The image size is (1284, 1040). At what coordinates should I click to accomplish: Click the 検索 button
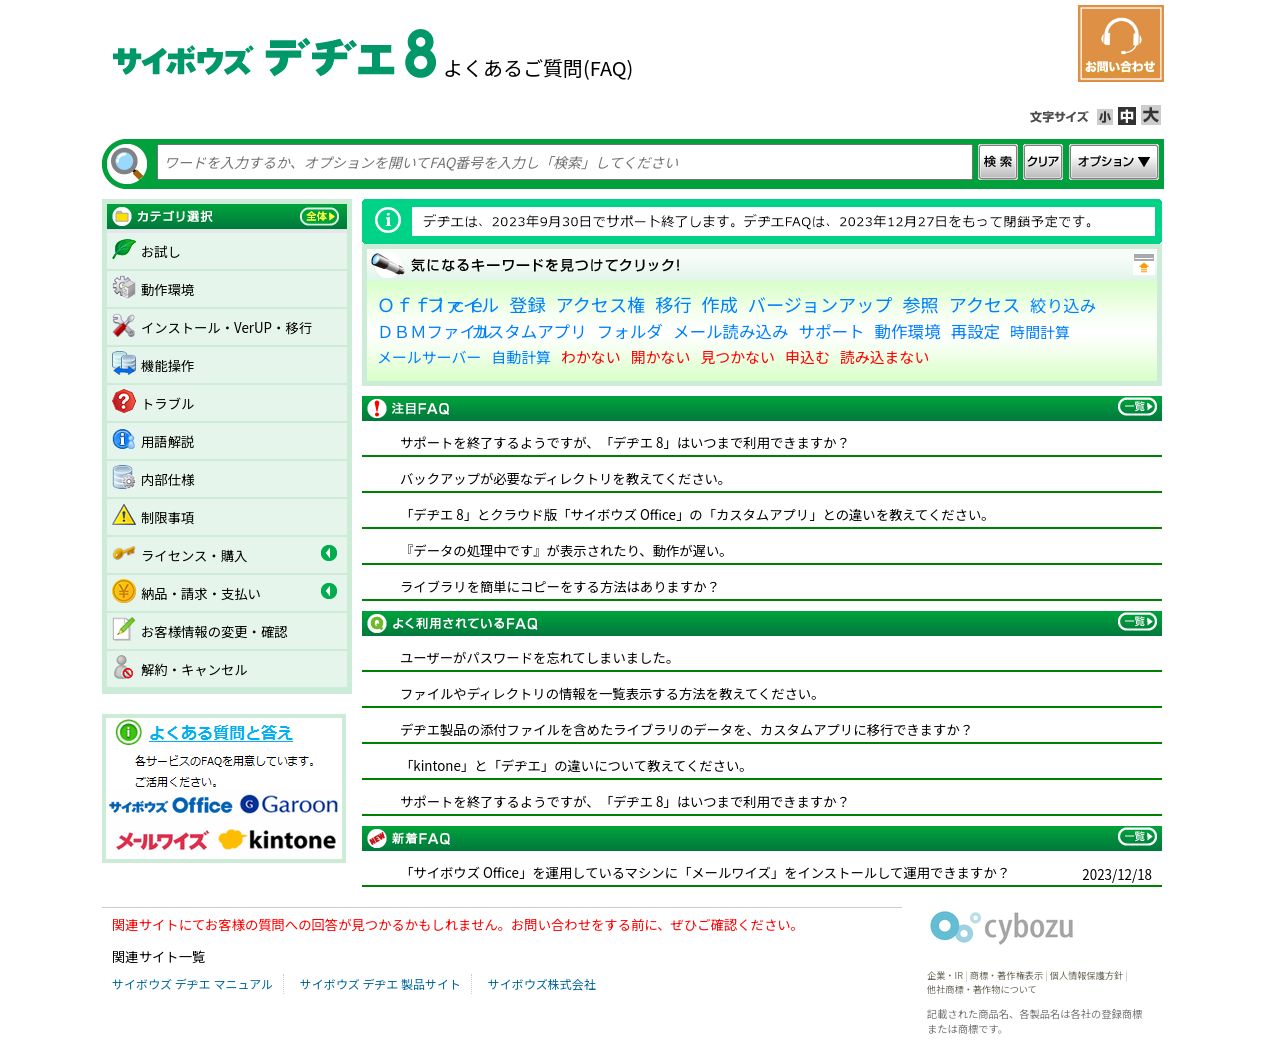pyautogui.click(x=998, y=162)
